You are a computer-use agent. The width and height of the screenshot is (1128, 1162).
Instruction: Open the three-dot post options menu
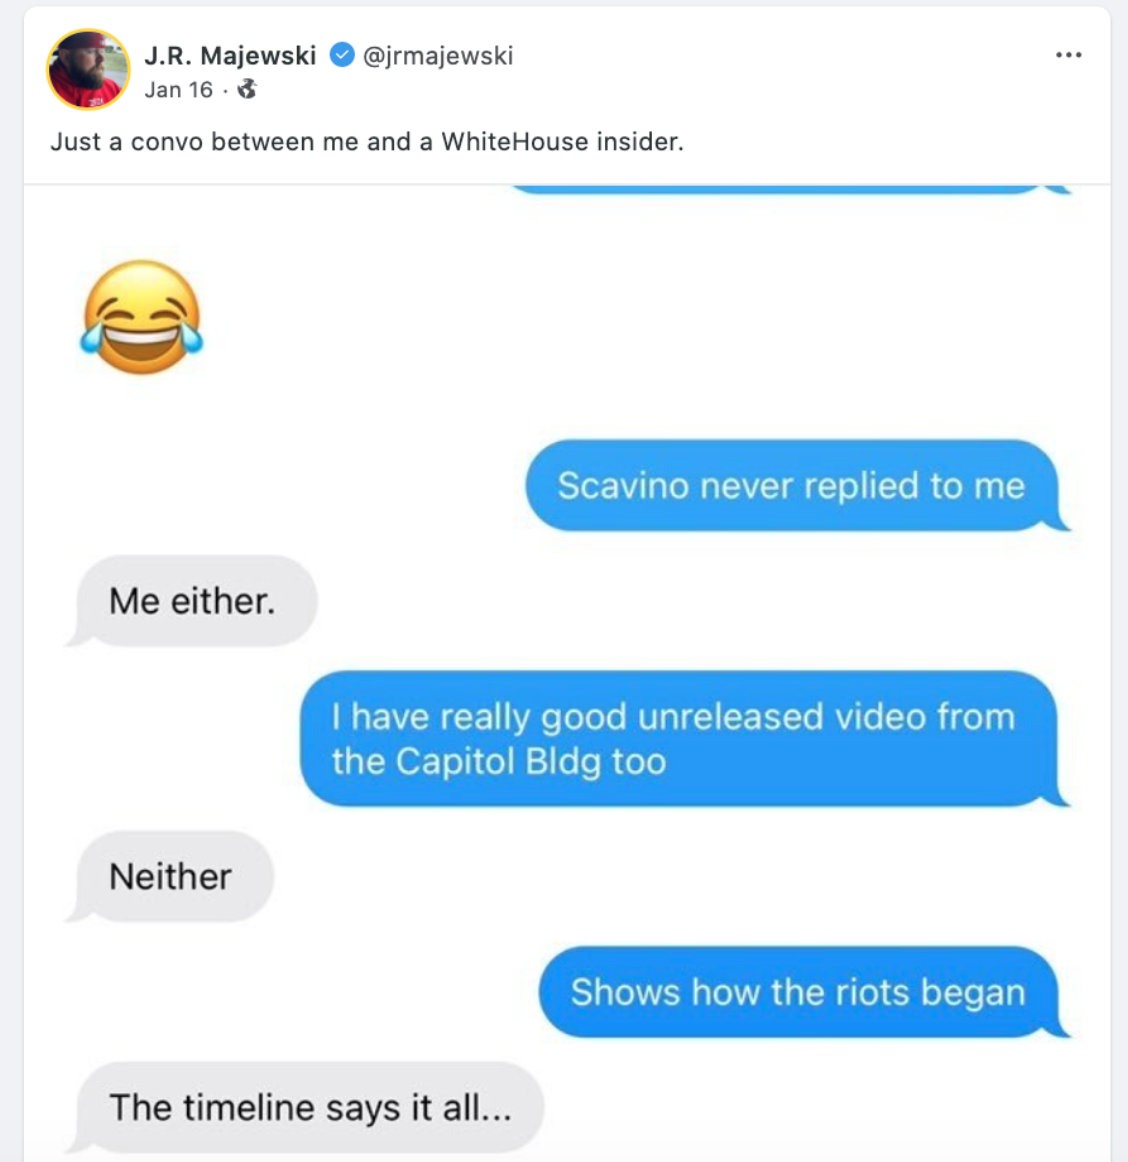click(1068, 55)
